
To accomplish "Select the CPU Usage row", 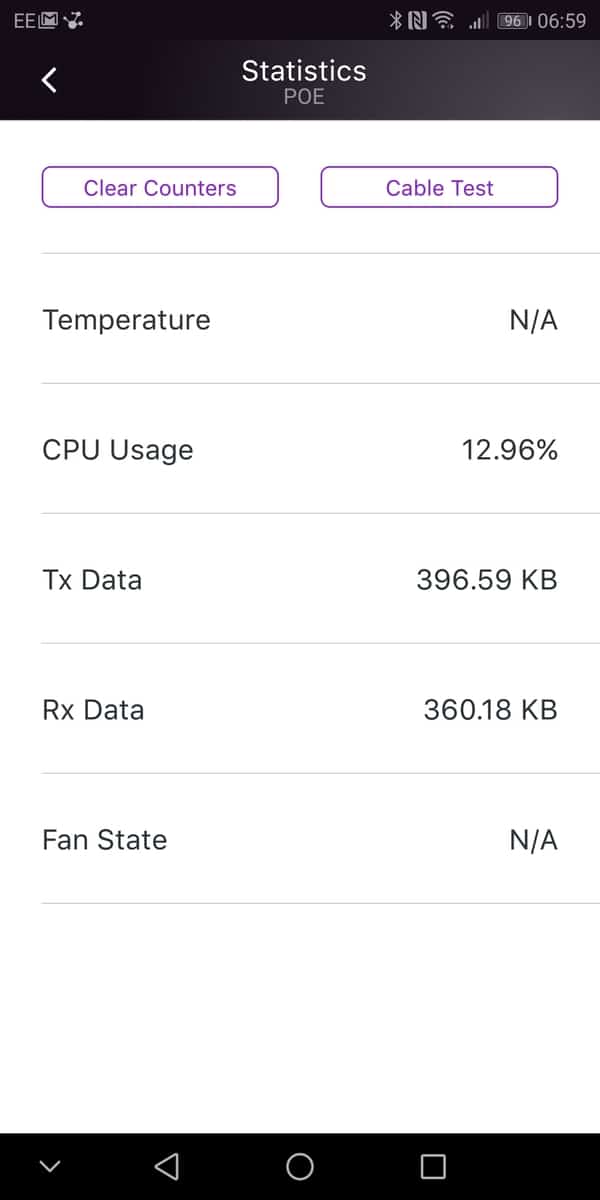I will (x=300, y=450).
